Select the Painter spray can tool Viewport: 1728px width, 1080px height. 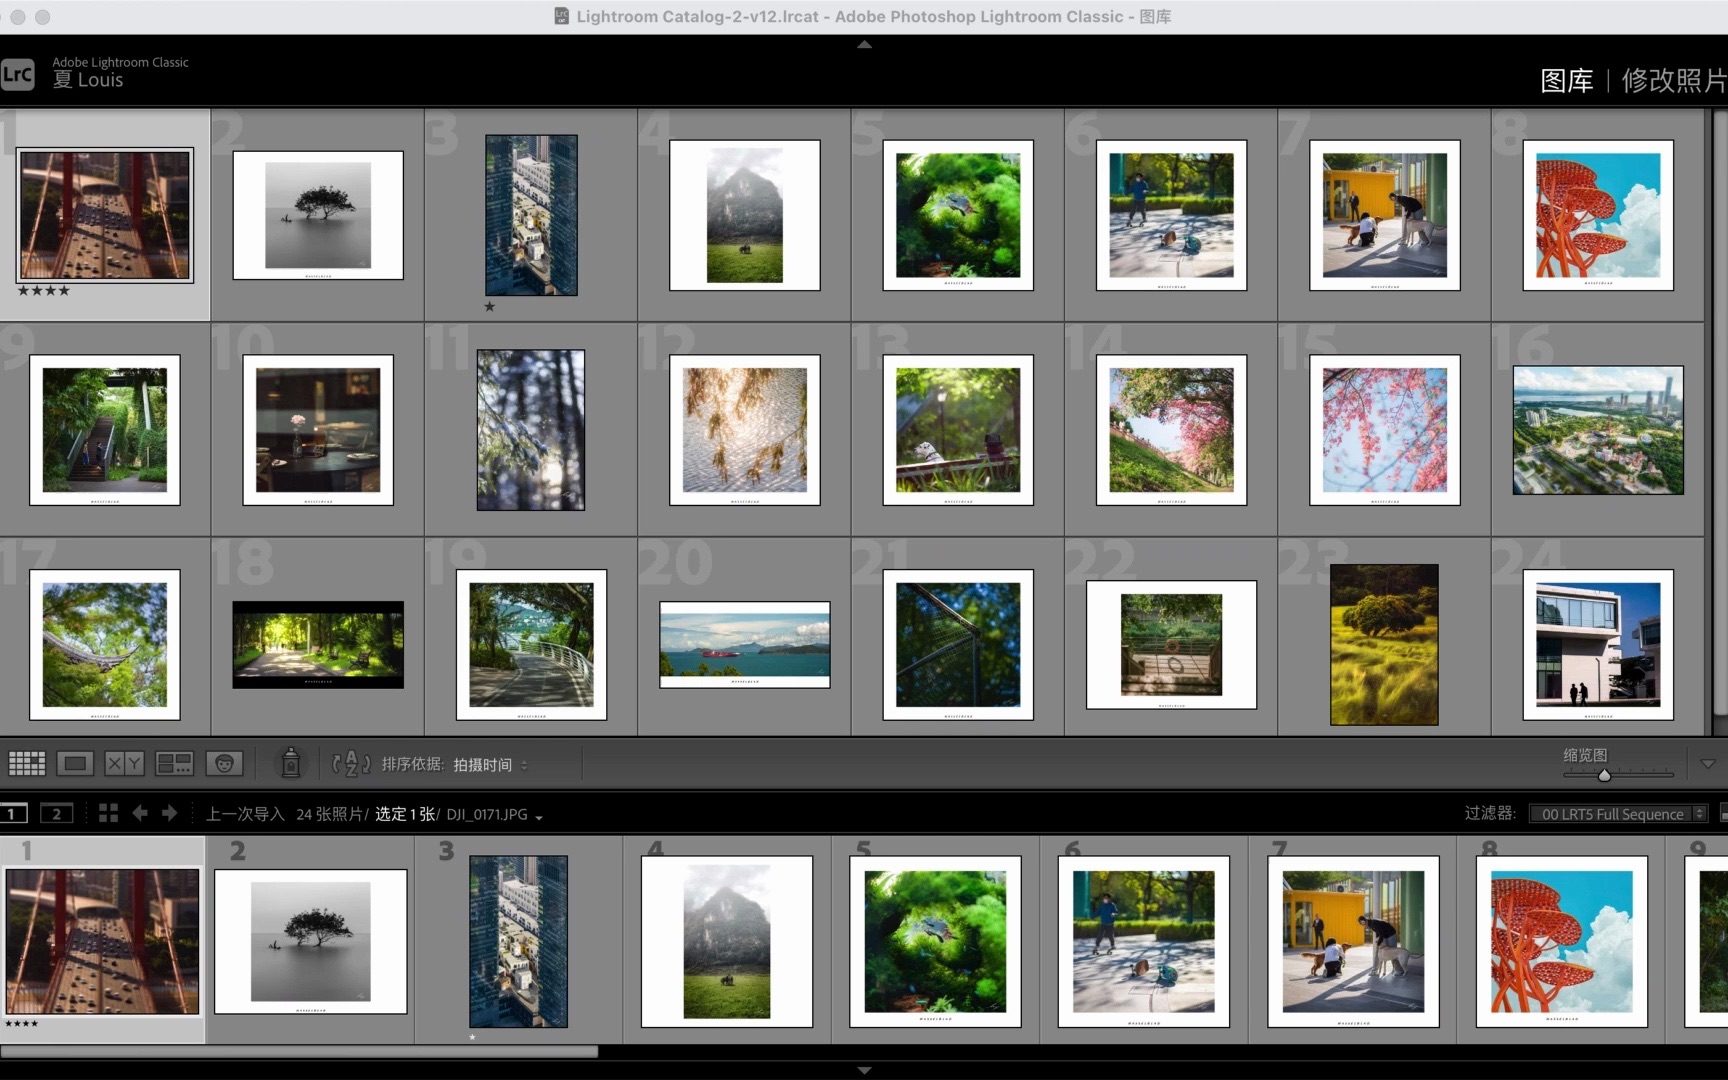pos(291,763)
